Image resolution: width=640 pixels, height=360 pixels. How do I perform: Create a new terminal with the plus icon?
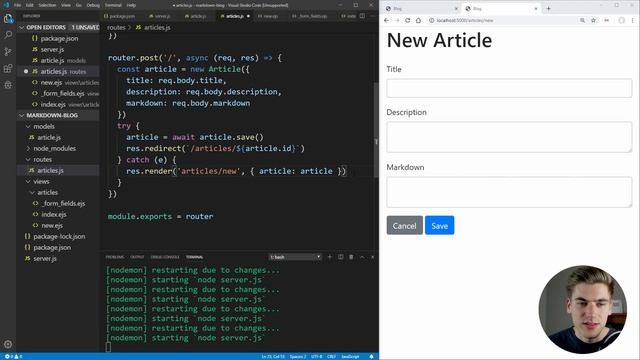coord(330,257)
